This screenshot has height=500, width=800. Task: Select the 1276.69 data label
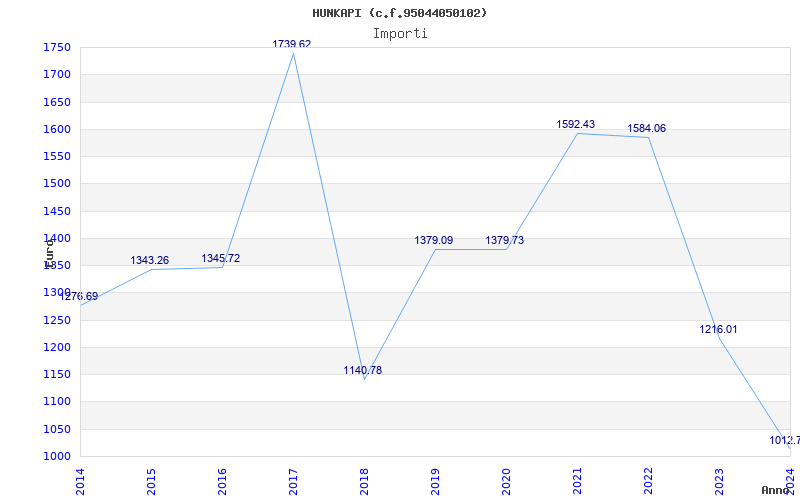(x=79, y=296)
